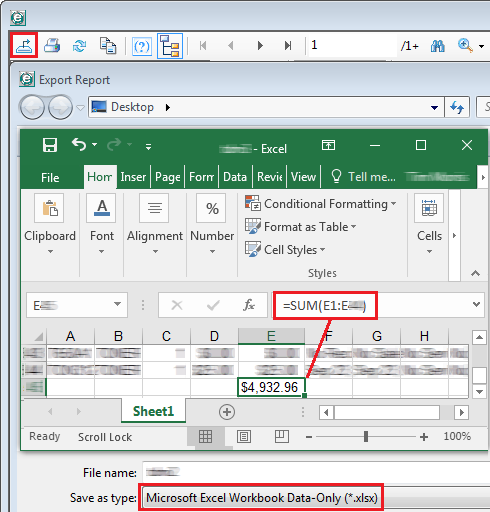Click the page number input field

352,45
